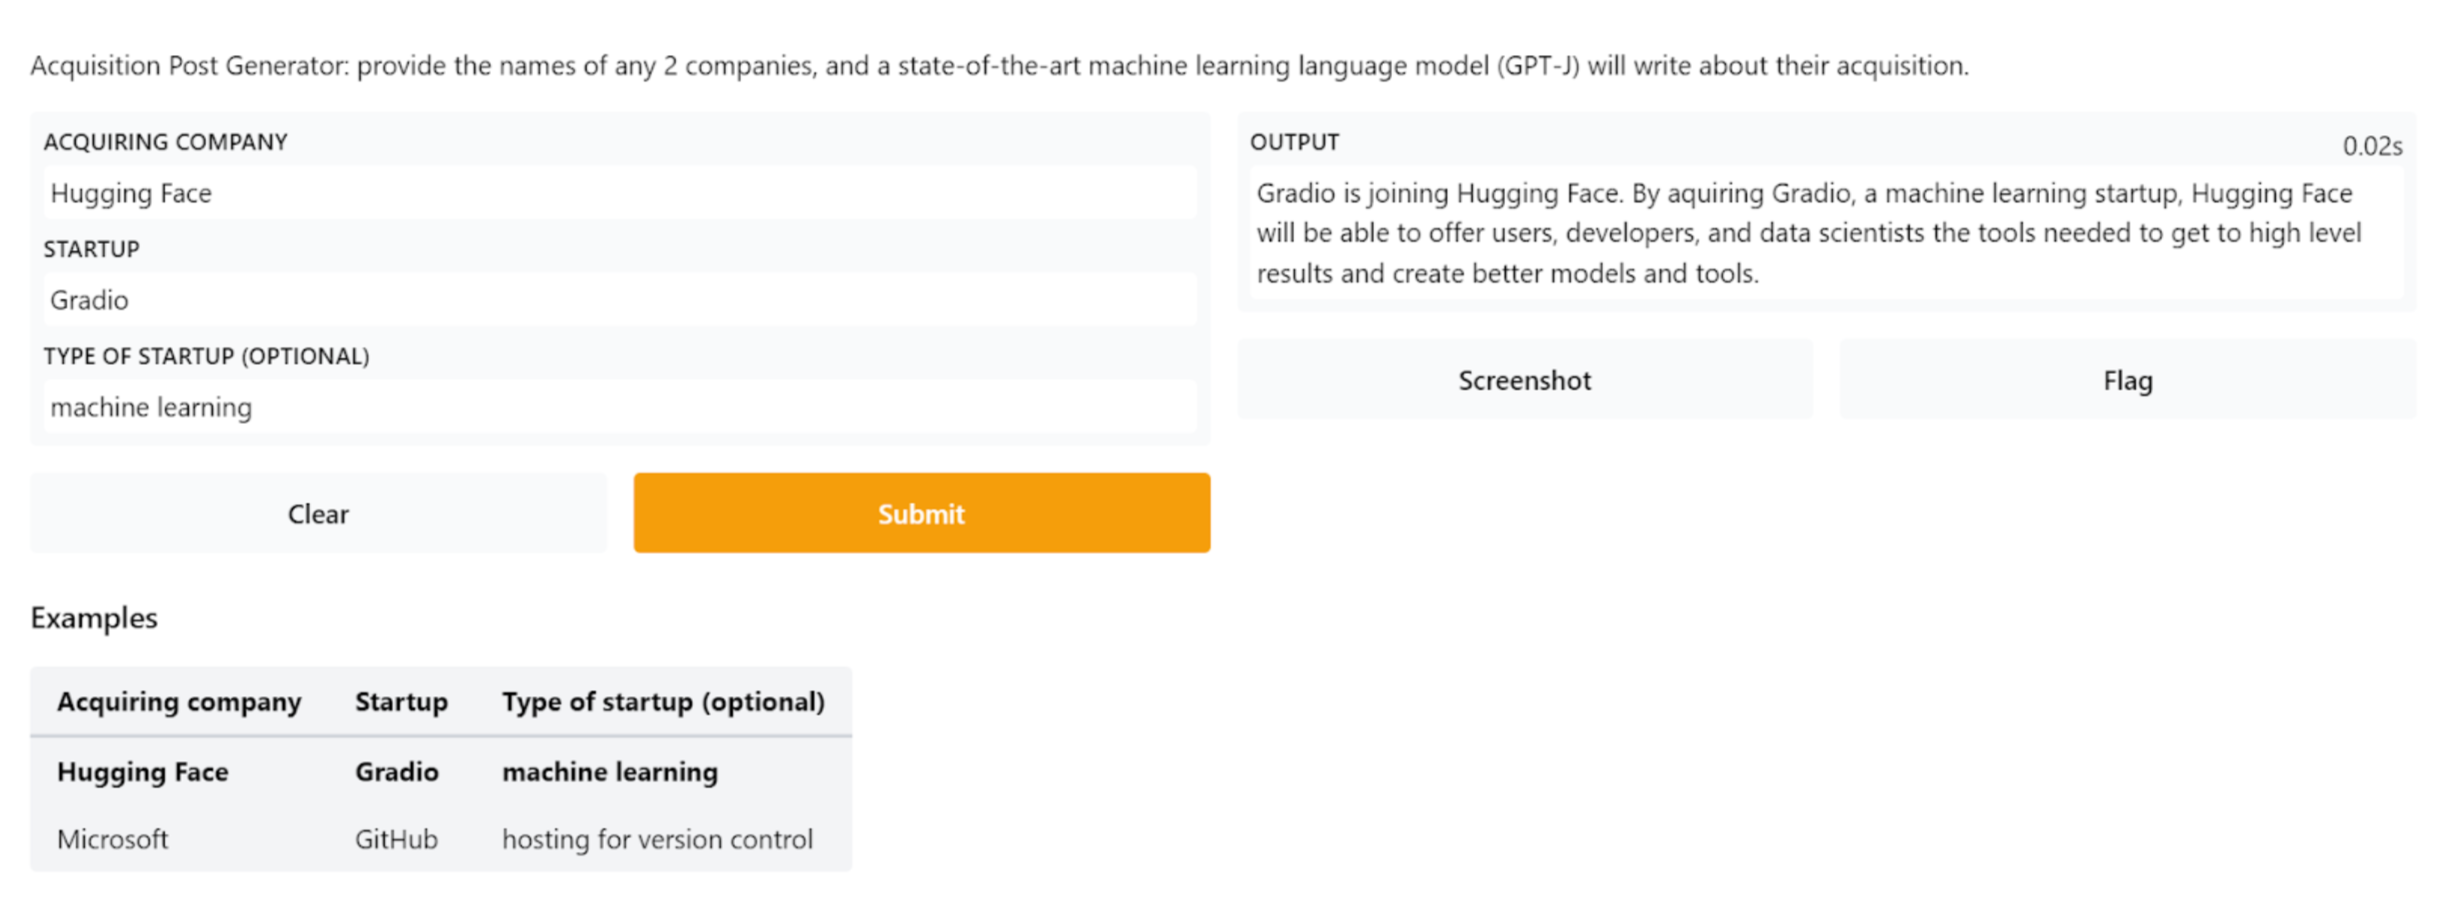2444x924 pixels.
Task: Pick the Microsoft example cell
Action: 112,839
